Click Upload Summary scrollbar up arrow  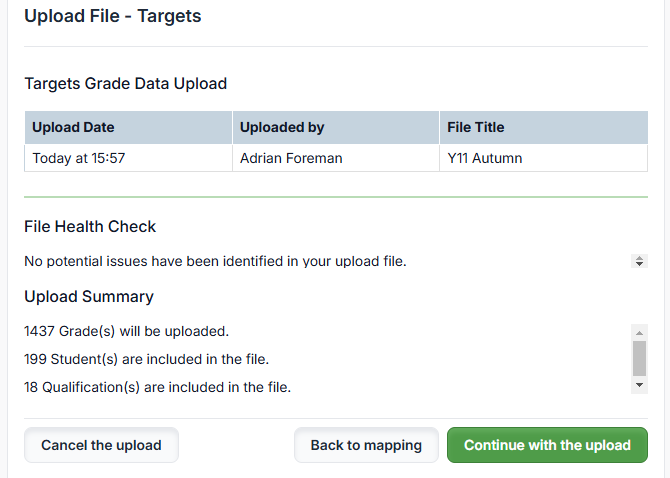[639, 333]
